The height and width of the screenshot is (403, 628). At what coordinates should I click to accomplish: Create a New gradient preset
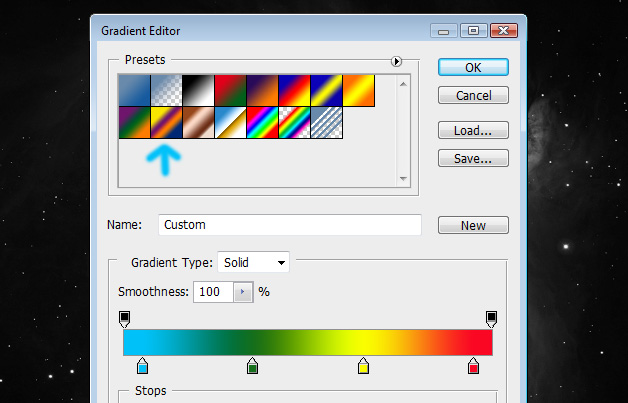473,225
